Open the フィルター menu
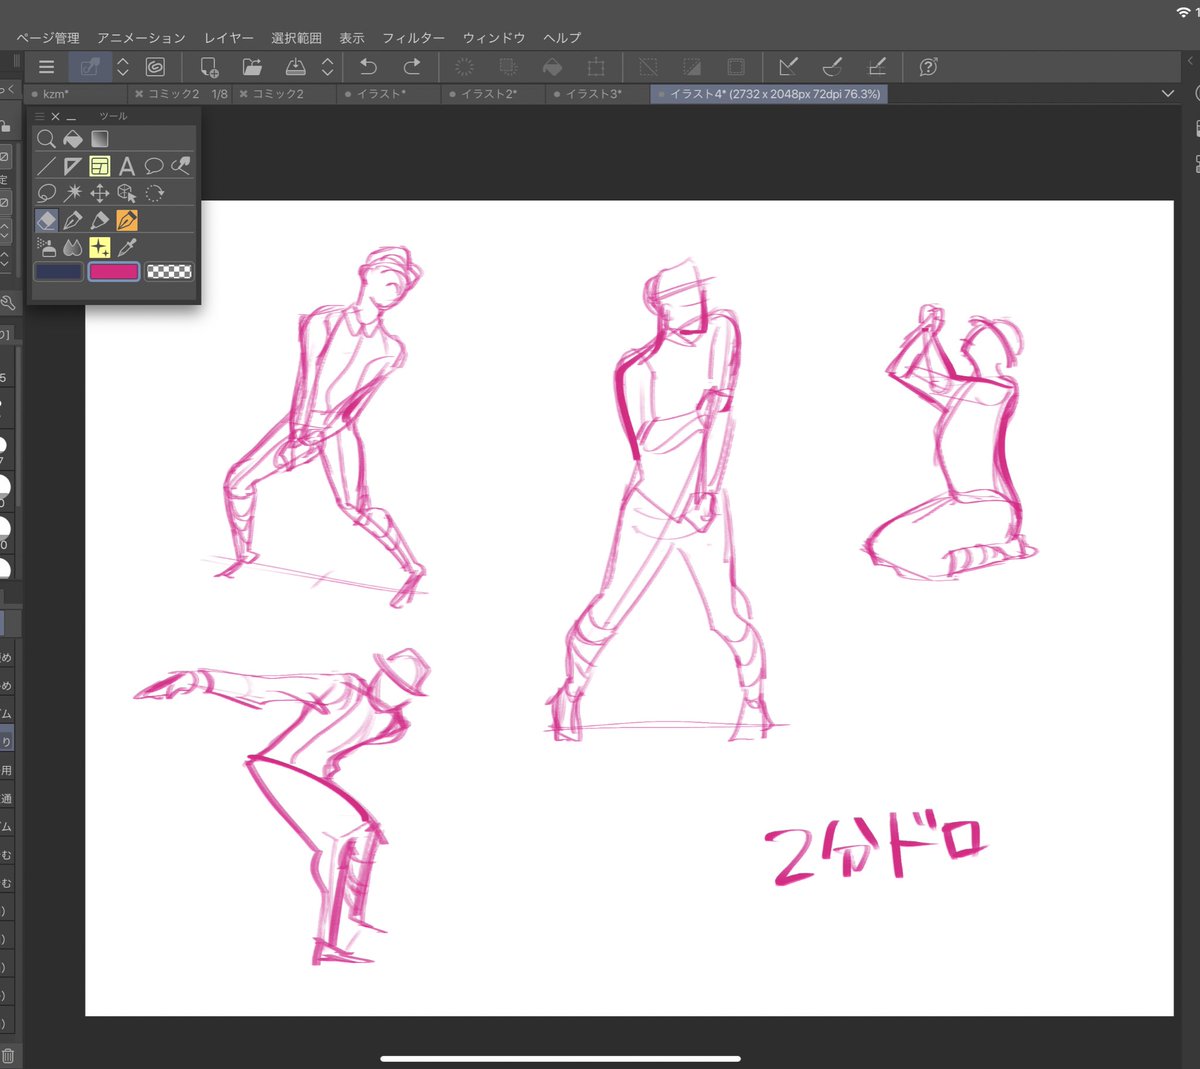 coord(414,38)
